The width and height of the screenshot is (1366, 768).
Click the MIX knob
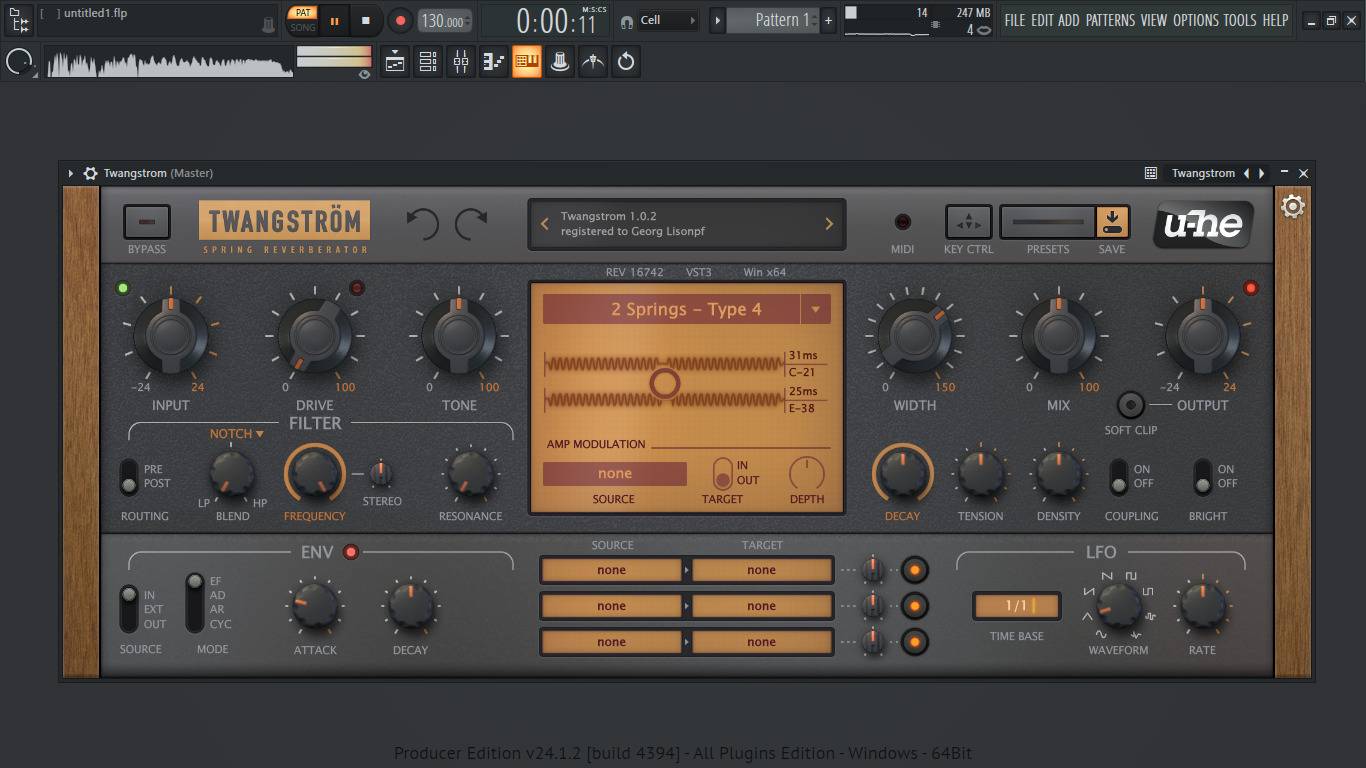[x=1058, y=337]
